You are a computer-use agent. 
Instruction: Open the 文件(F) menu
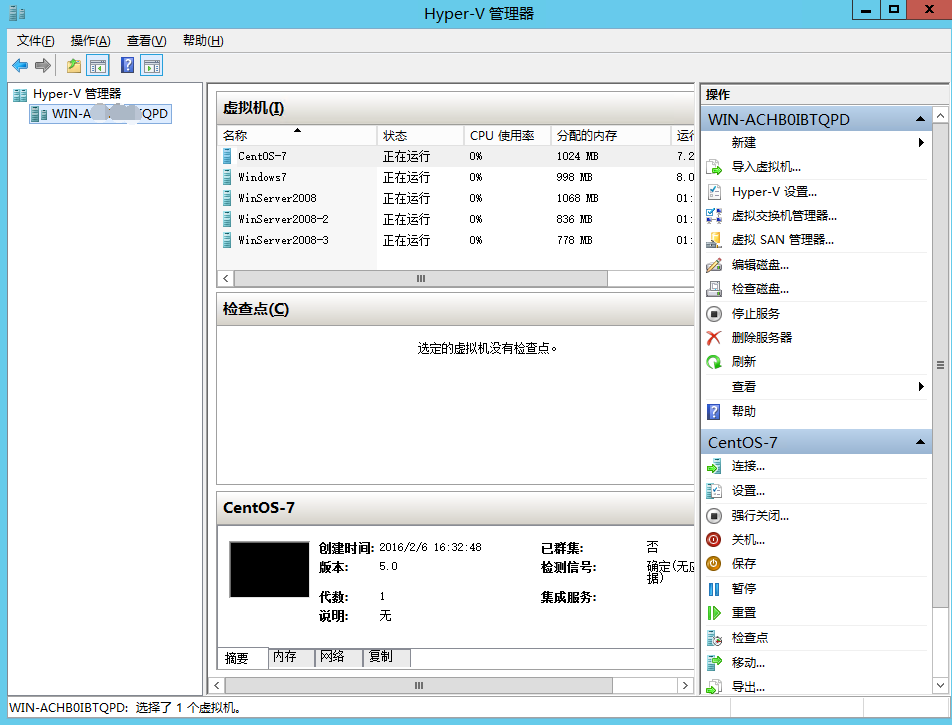(35, 41)
